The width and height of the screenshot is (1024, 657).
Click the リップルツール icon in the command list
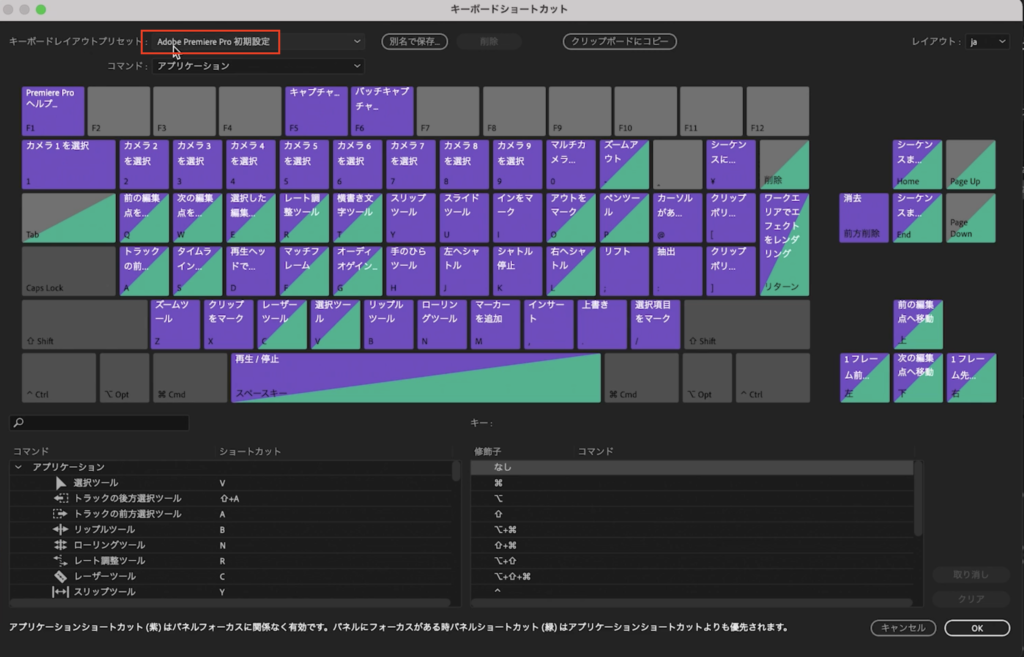(61, 530)
